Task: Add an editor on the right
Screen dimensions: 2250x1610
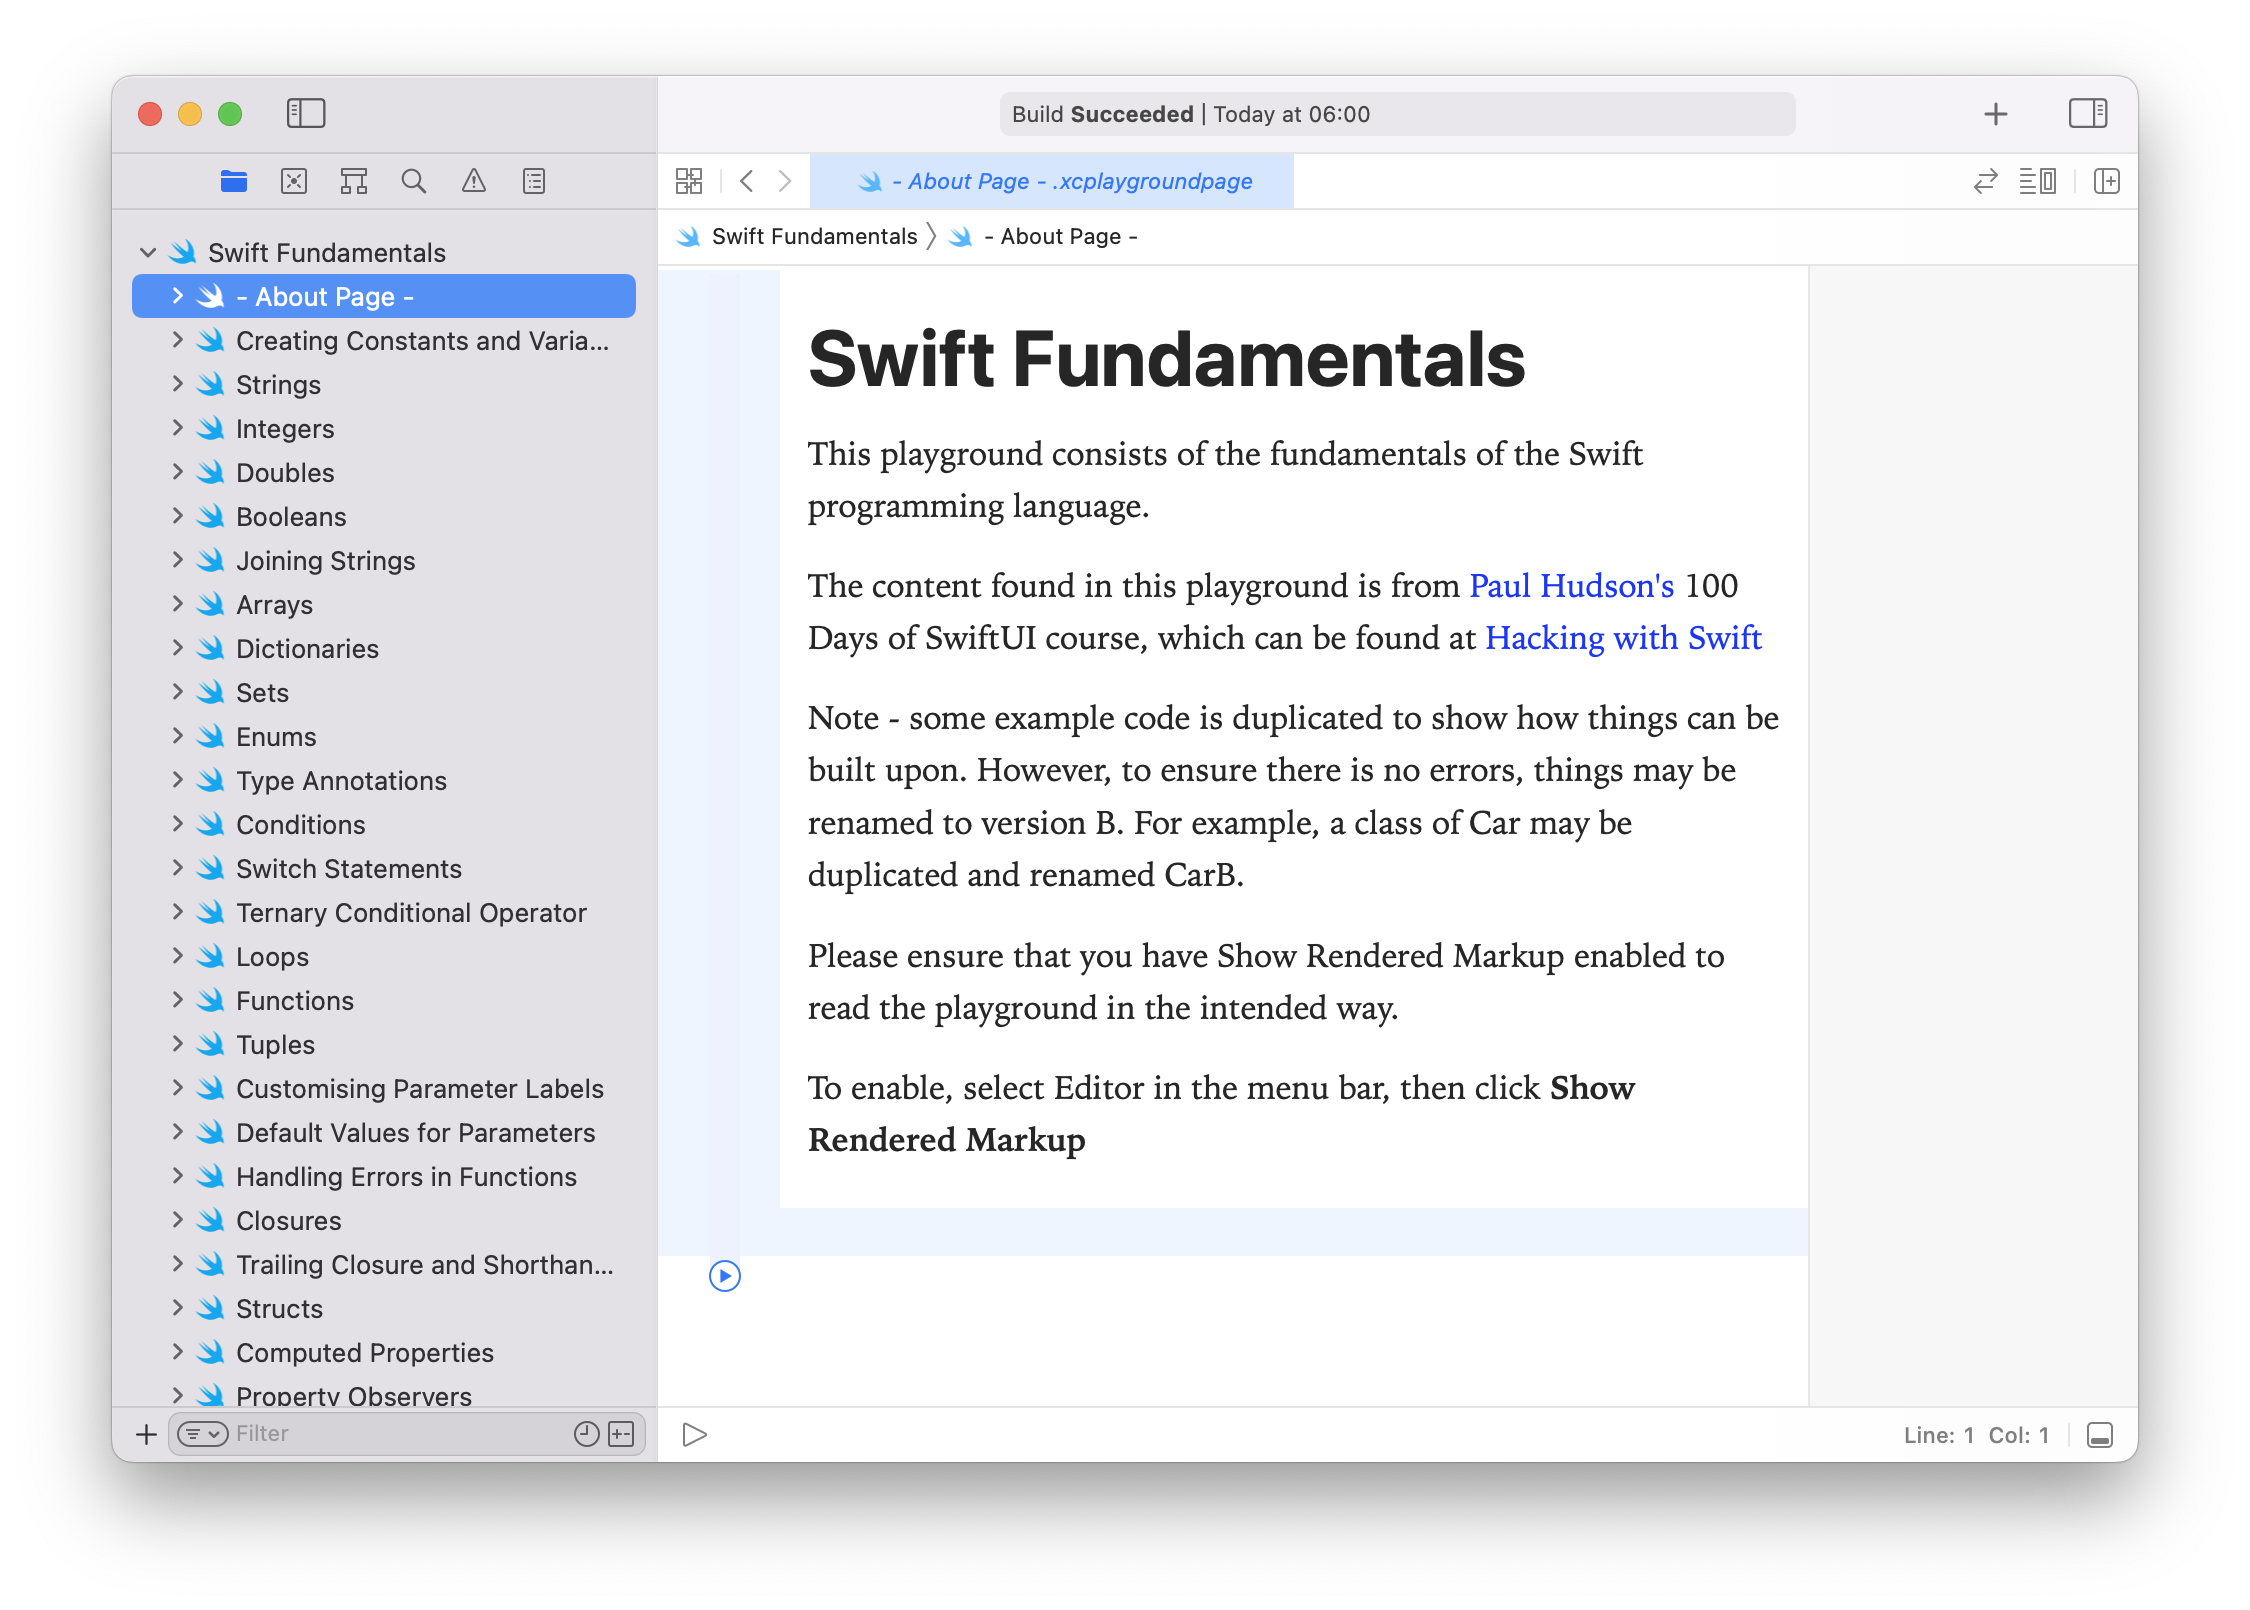Action: click(2107, 181)
